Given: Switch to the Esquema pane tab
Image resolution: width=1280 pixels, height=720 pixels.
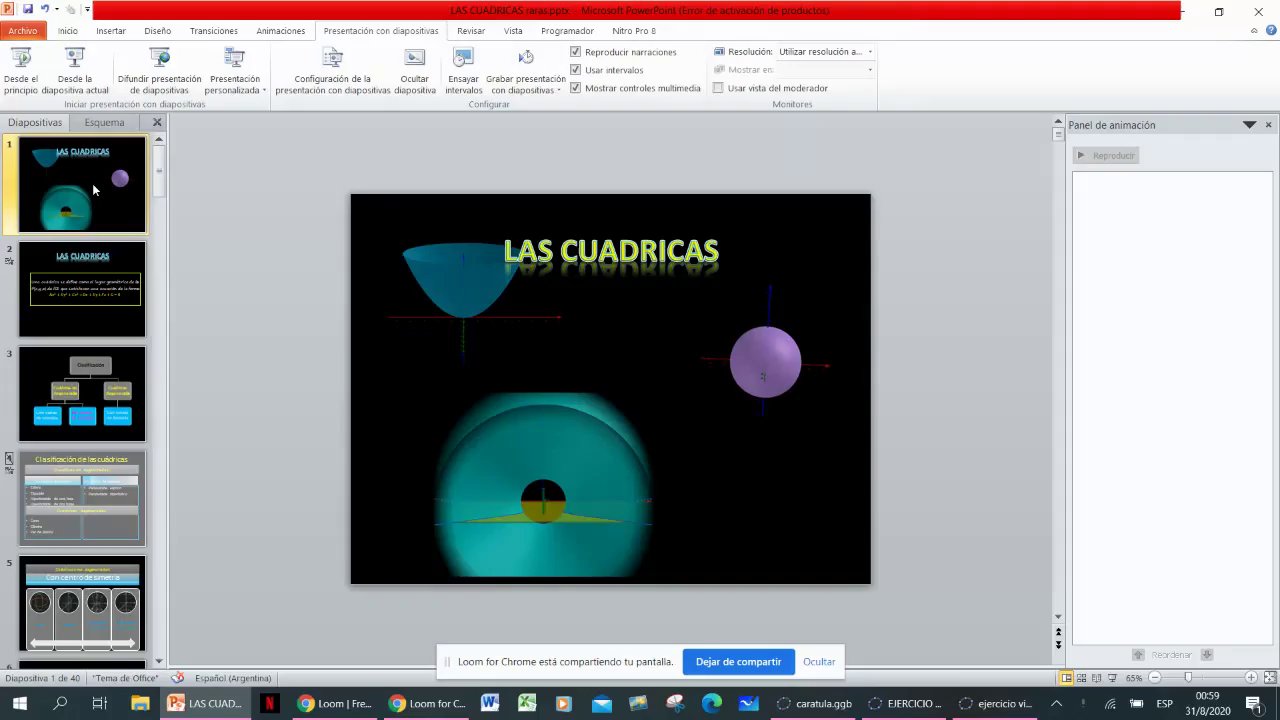Looking at the screenshot, I should click(x=105, y=122).
